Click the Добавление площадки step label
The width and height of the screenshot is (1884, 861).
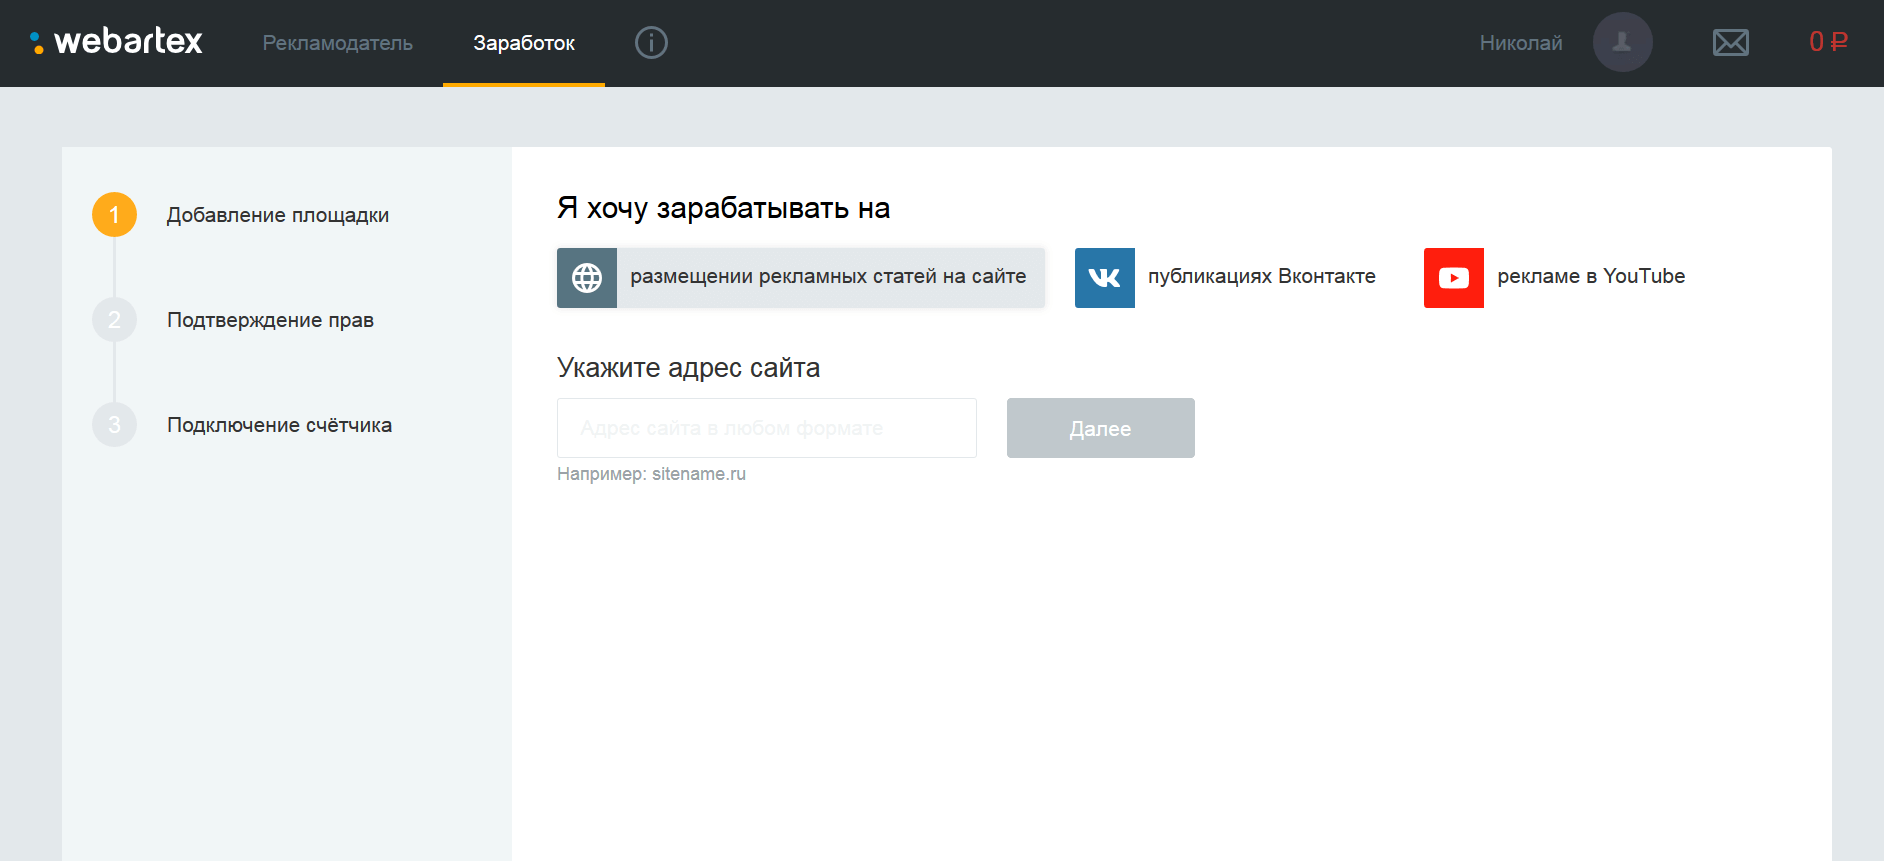click(x=278, y=215)
